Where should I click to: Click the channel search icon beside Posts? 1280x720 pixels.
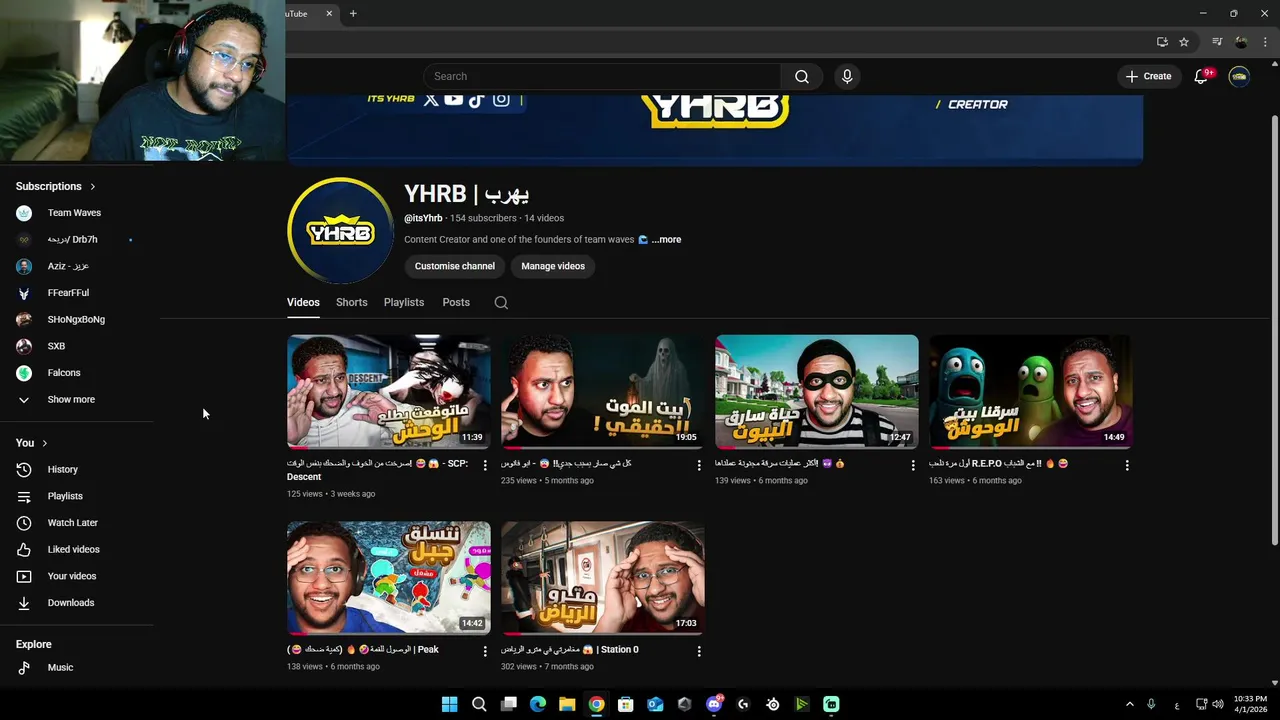pos(501,303)
